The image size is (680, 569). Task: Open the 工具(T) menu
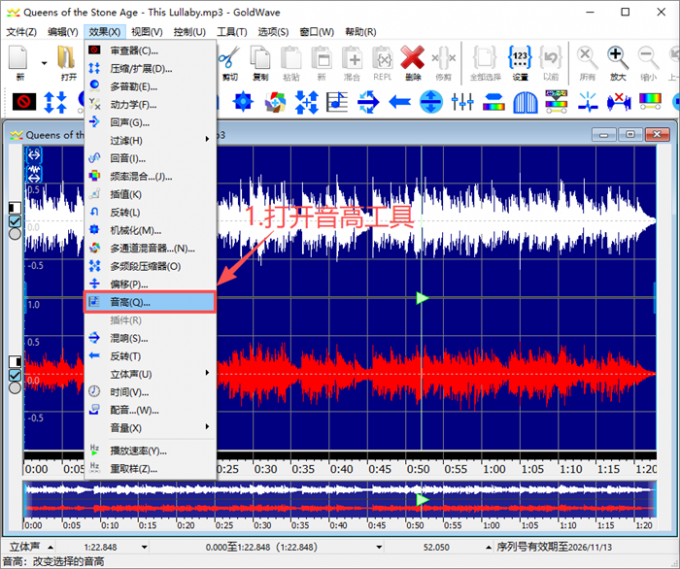click(232, 32)
